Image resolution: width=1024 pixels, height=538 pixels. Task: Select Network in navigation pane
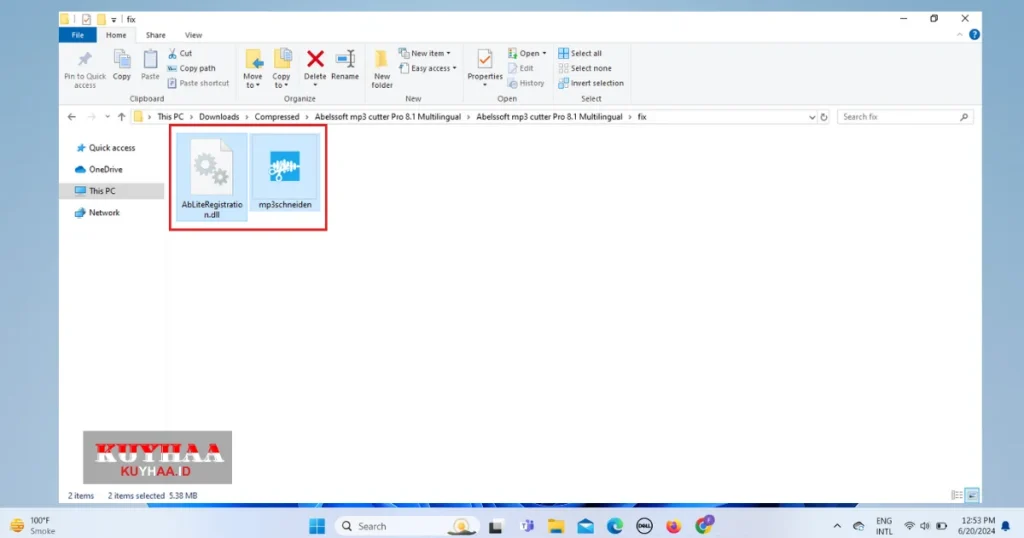click(x=97, y=213)
